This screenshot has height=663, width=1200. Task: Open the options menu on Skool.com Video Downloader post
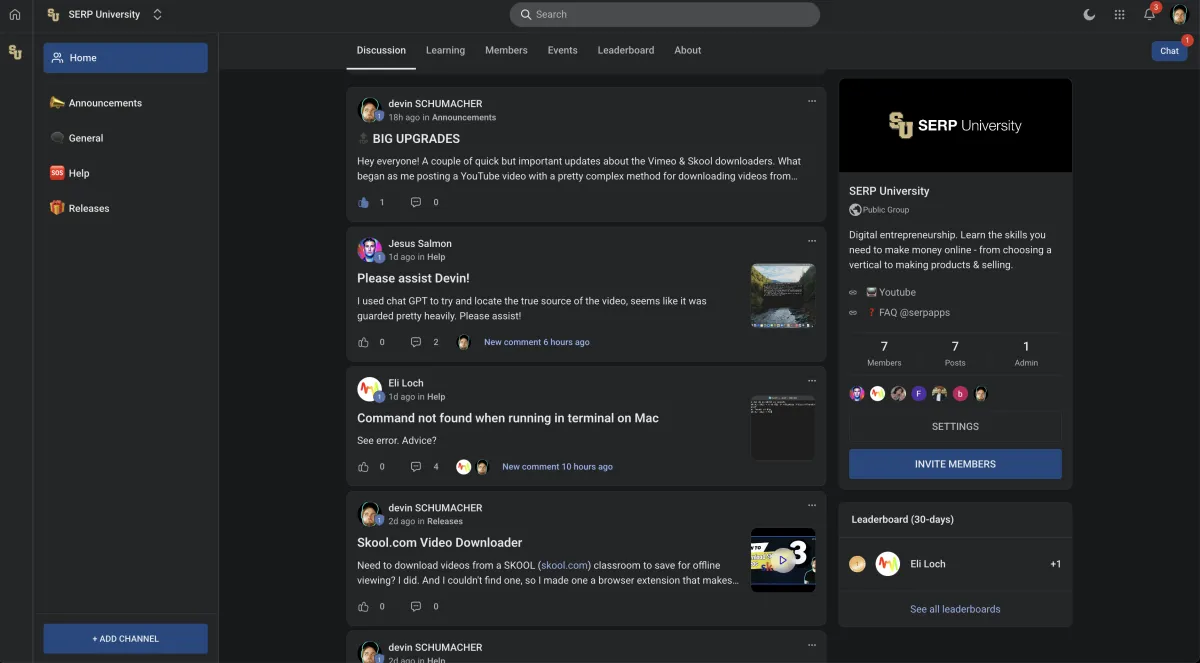(x=812, y=505)
